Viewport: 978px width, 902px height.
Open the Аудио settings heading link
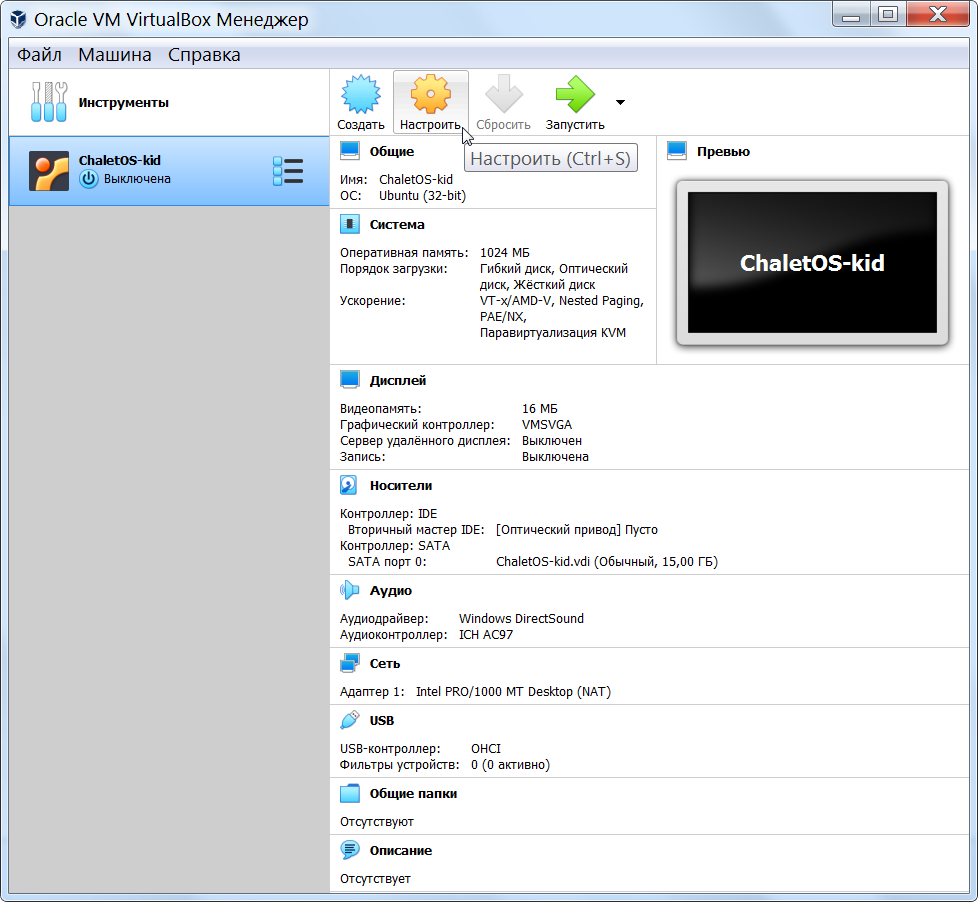390,591
